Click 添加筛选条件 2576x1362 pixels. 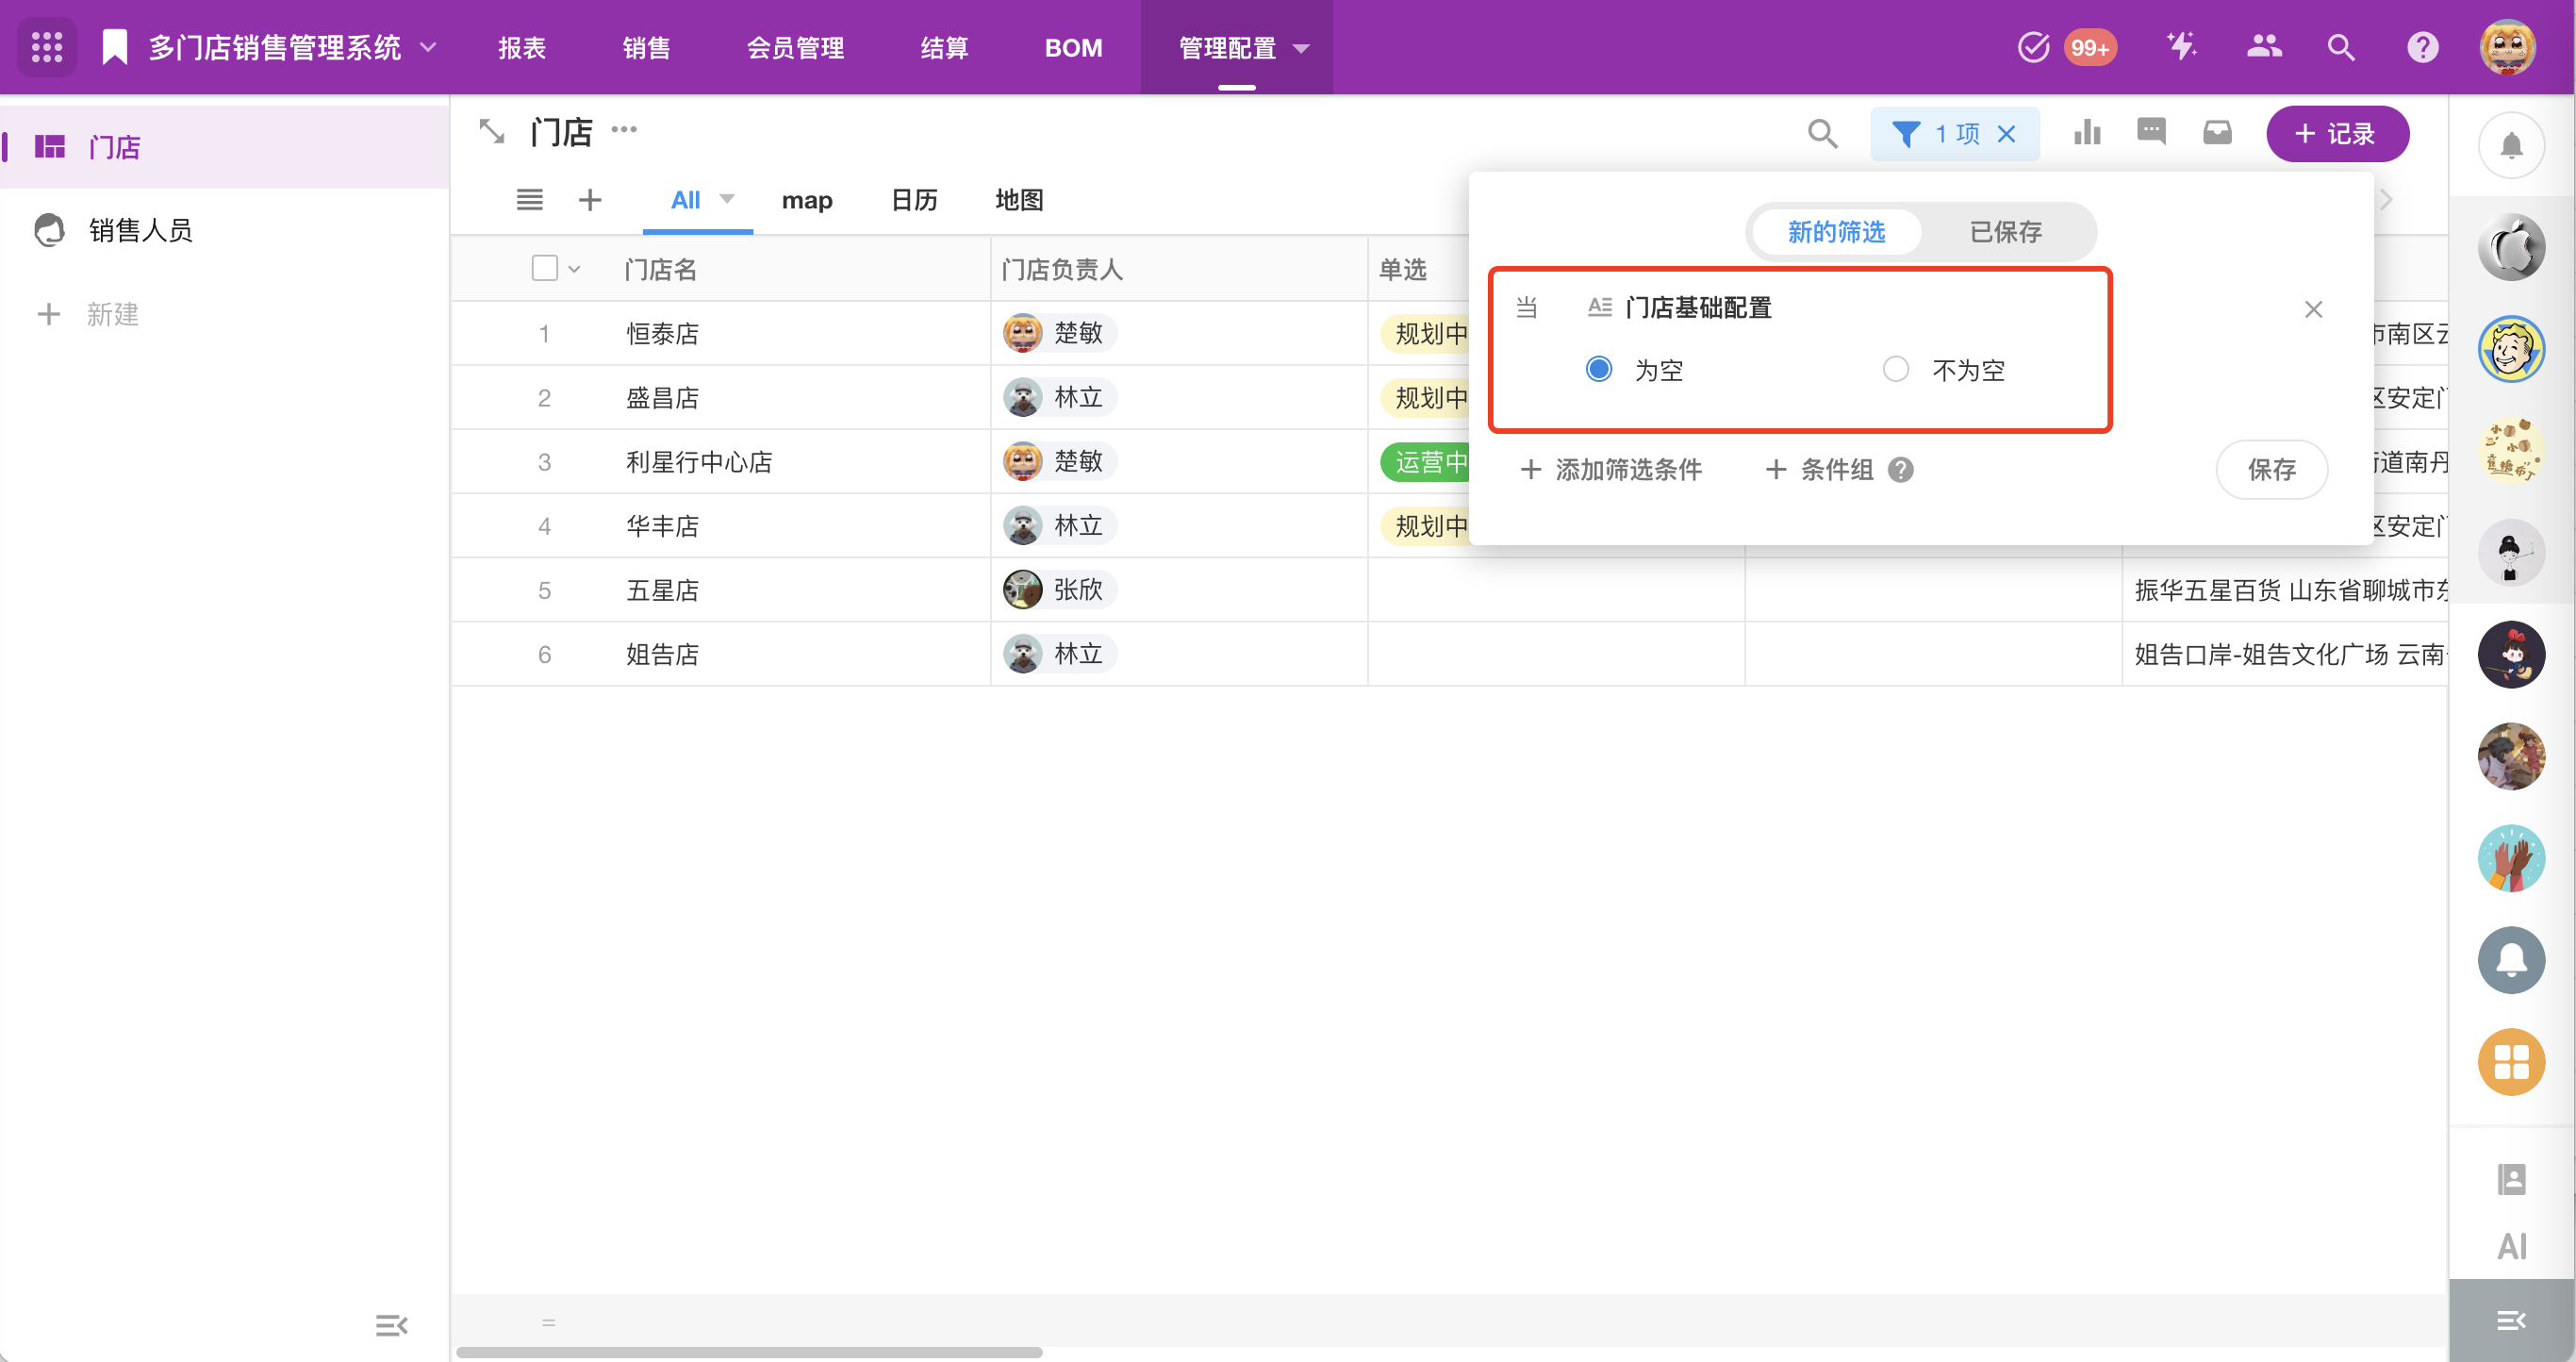click(1611, 469)
